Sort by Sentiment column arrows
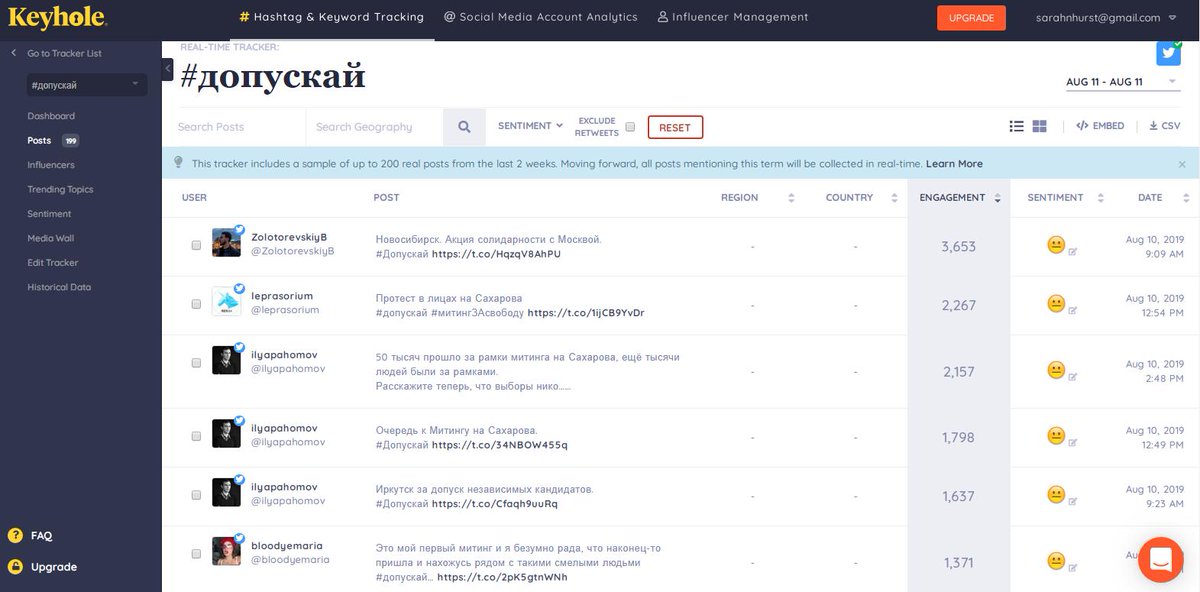The image size is (1200, 592). (x=1100, y=198)
